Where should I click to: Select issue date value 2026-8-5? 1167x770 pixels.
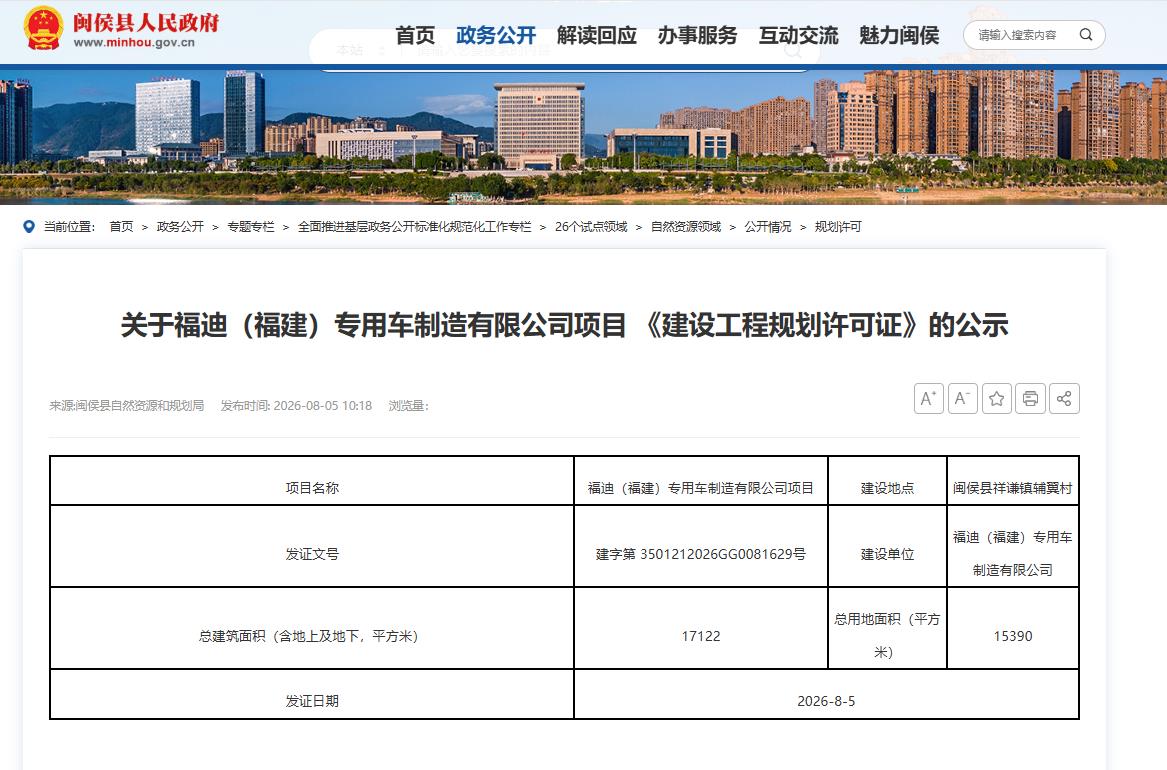[x=826, y=694]
